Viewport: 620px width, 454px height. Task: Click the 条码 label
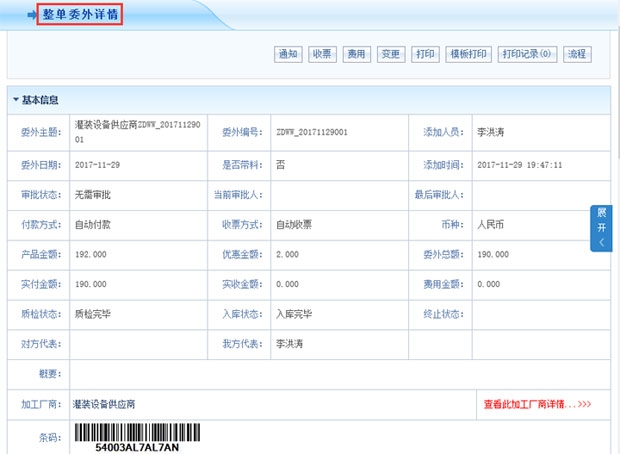(x=50, y=437)
